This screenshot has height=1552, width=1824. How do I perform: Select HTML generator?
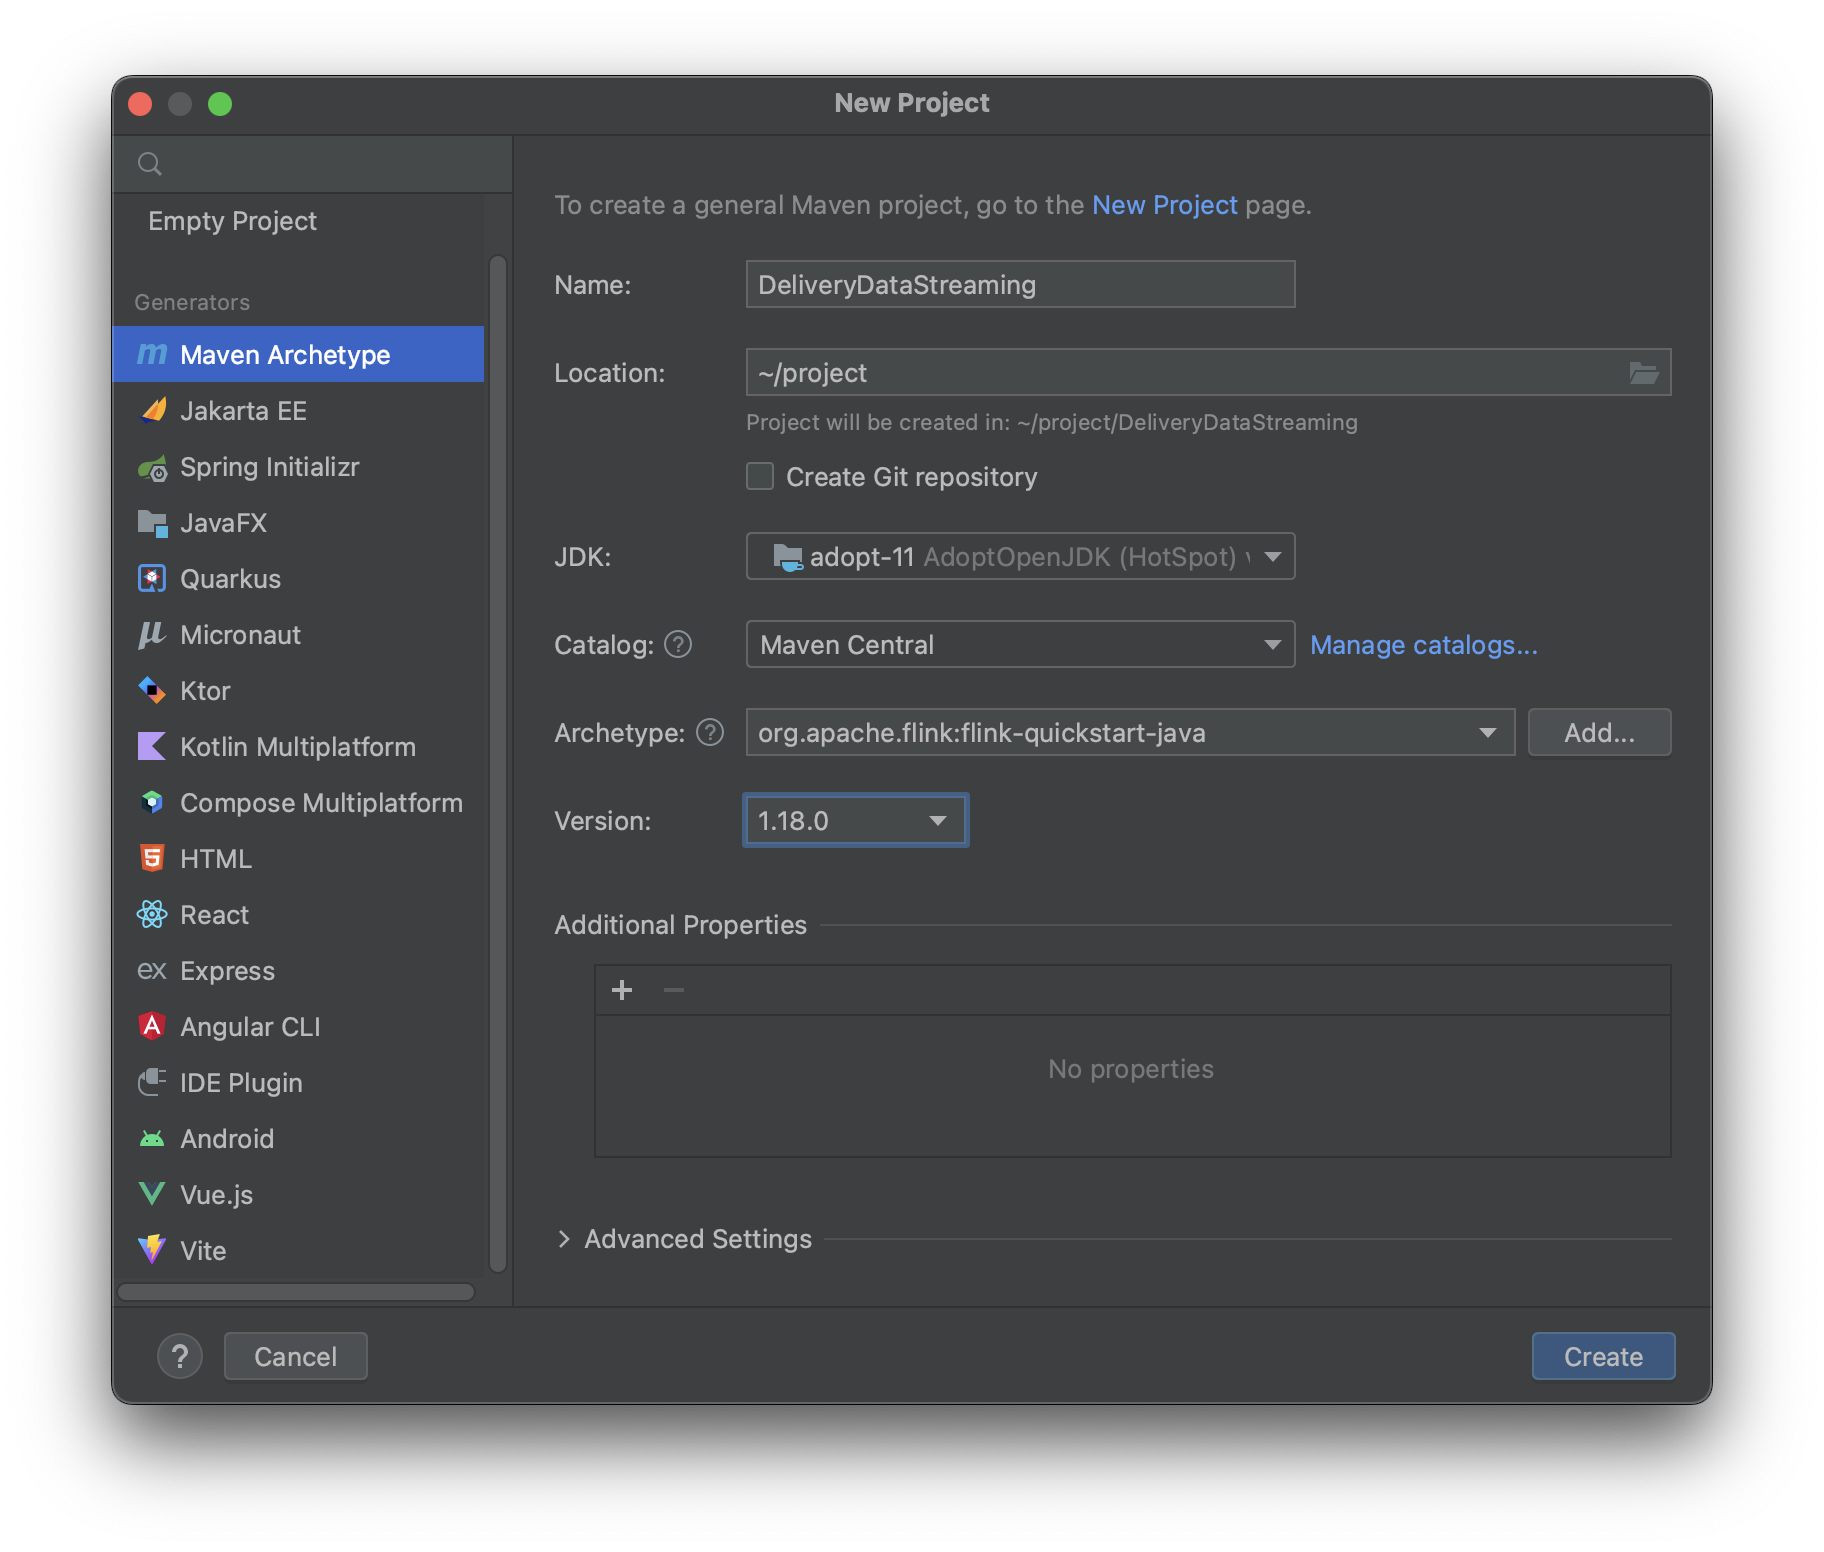coord(298,858)
